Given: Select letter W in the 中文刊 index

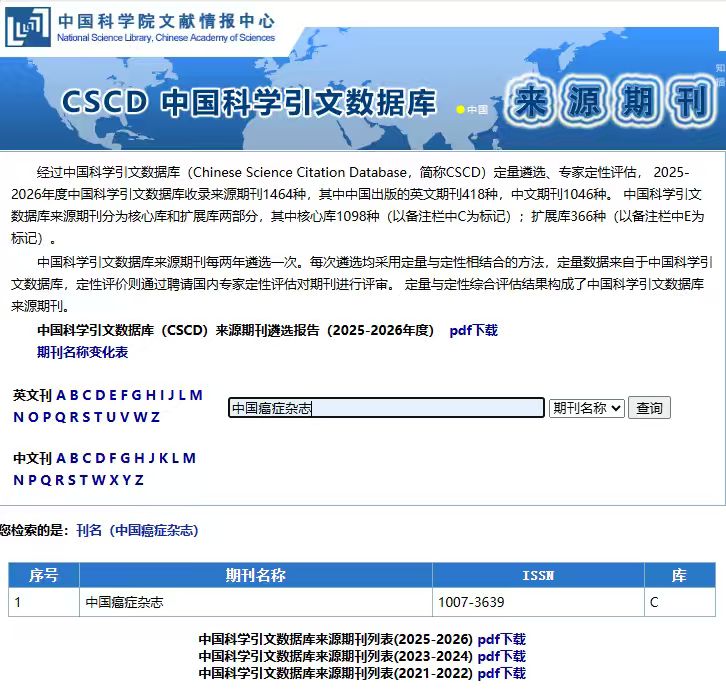Looking at the screenshot, I should pos(99,480).
